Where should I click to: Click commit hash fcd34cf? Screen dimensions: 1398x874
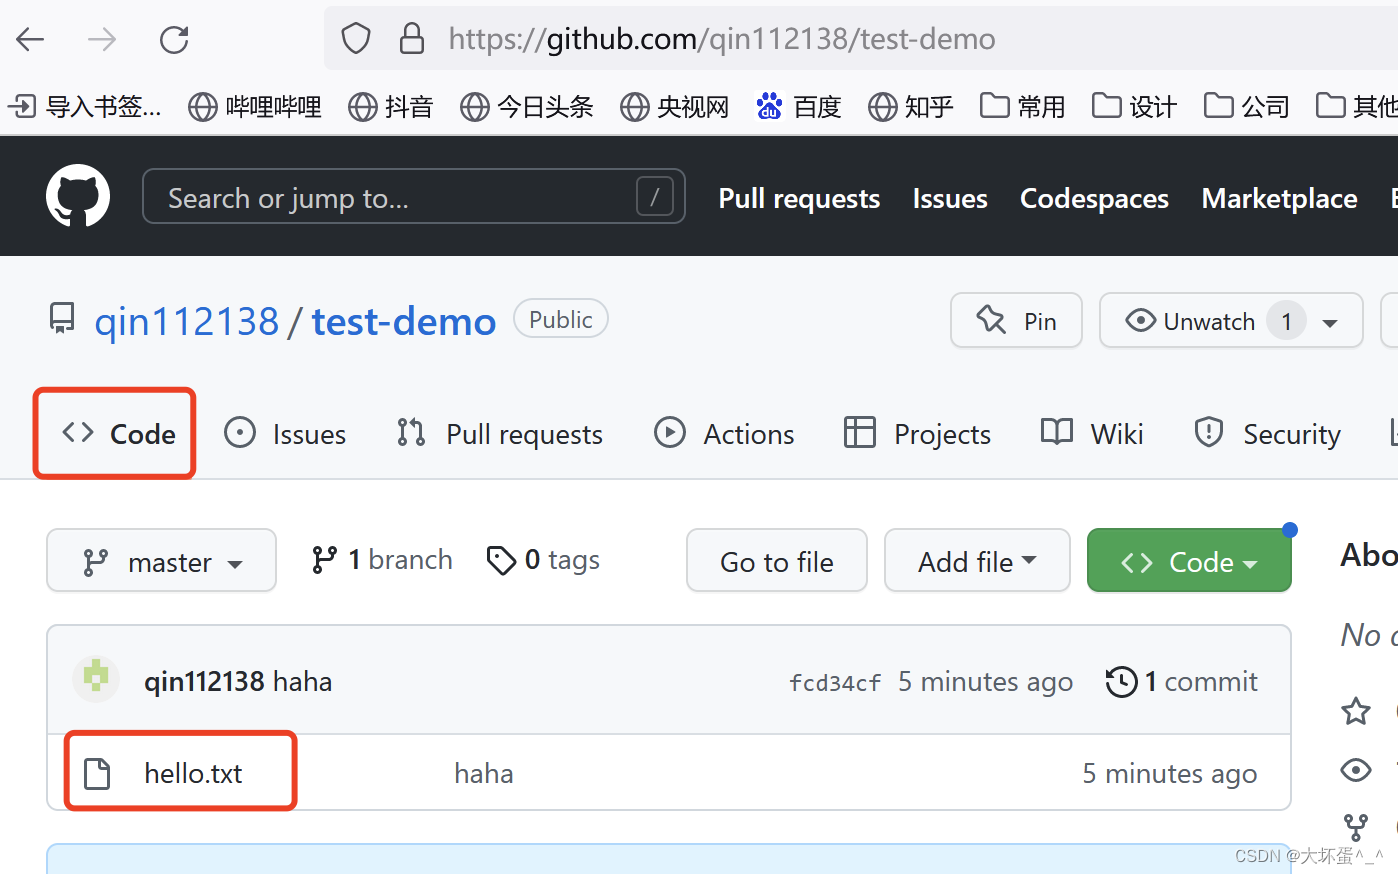(835, 683)
